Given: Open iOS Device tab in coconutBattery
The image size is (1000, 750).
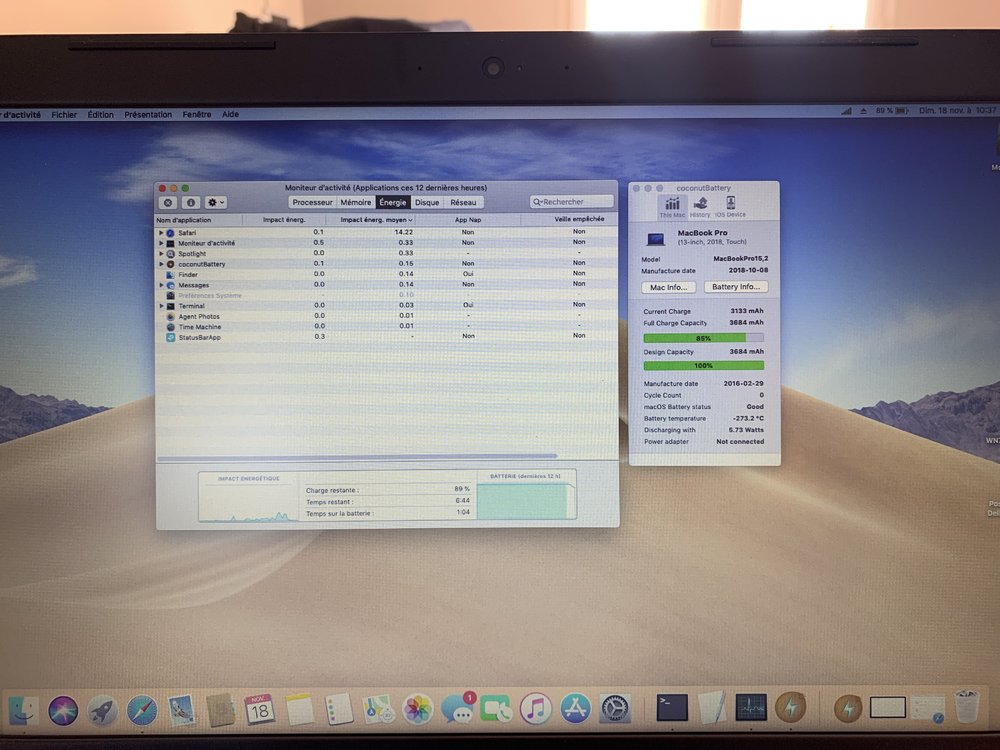Looking at the screenshot, I should pyautogui.click(x=730, y=207).
